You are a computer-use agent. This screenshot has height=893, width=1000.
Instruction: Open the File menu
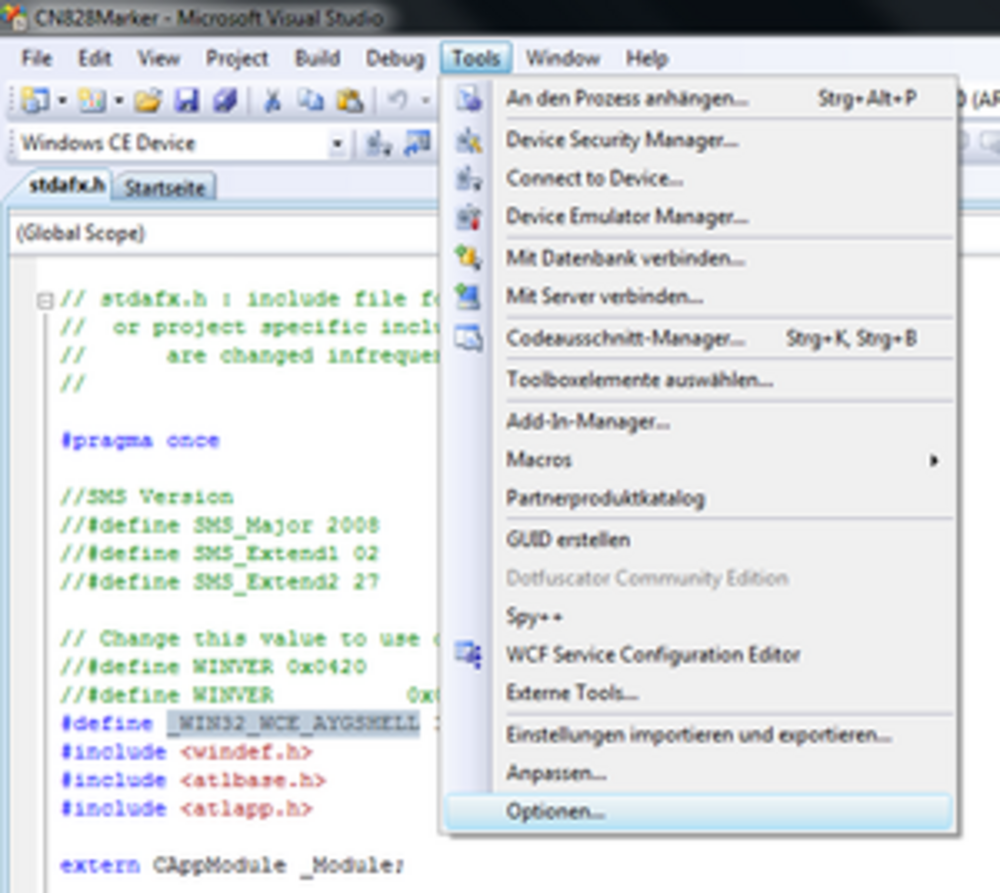click(x=36, y=58)
